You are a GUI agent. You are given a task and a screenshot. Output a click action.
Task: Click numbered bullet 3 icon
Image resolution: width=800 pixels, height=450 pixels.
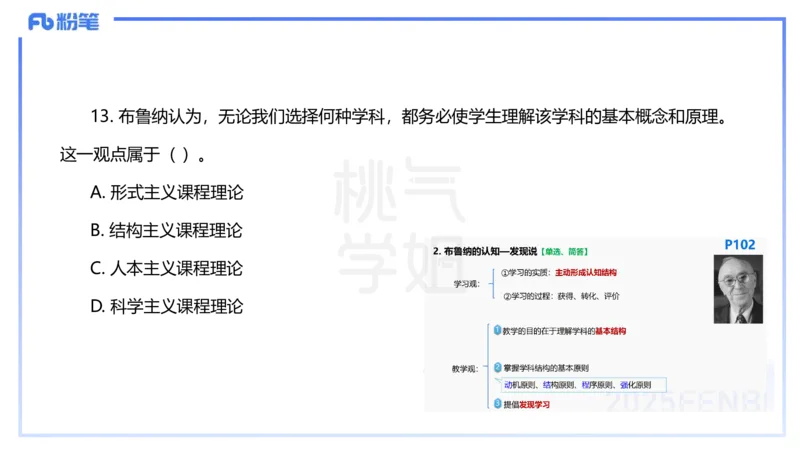point(498,404)
